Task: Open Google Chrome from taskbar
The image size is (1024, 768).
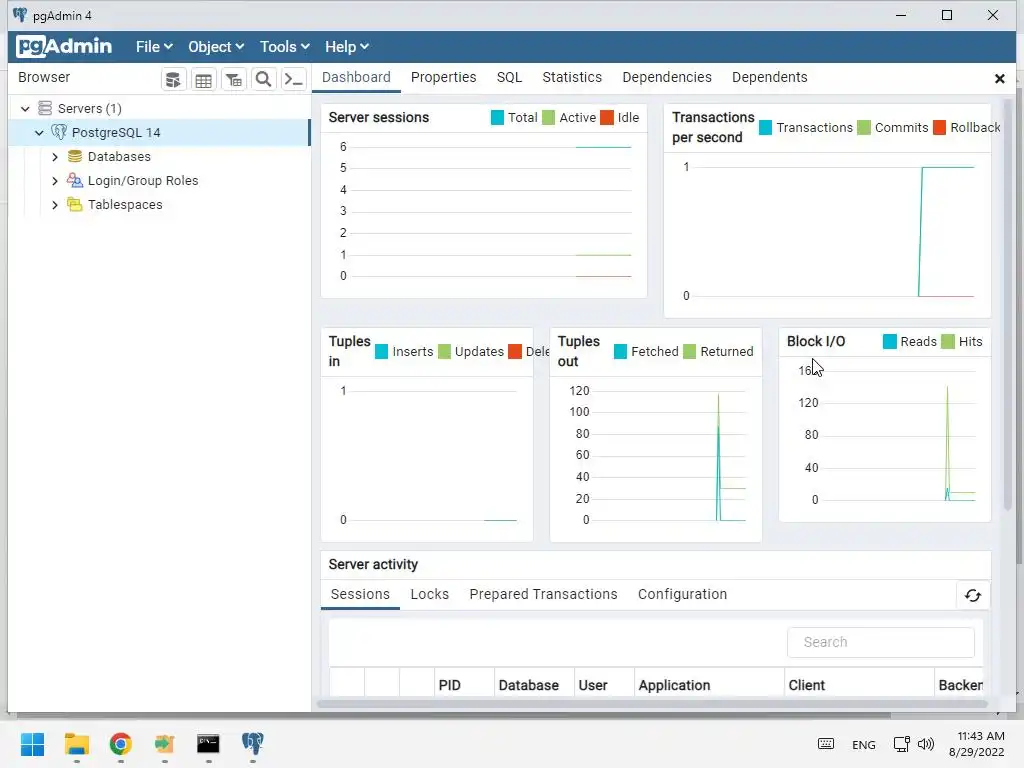Action: tap(120, 744)
